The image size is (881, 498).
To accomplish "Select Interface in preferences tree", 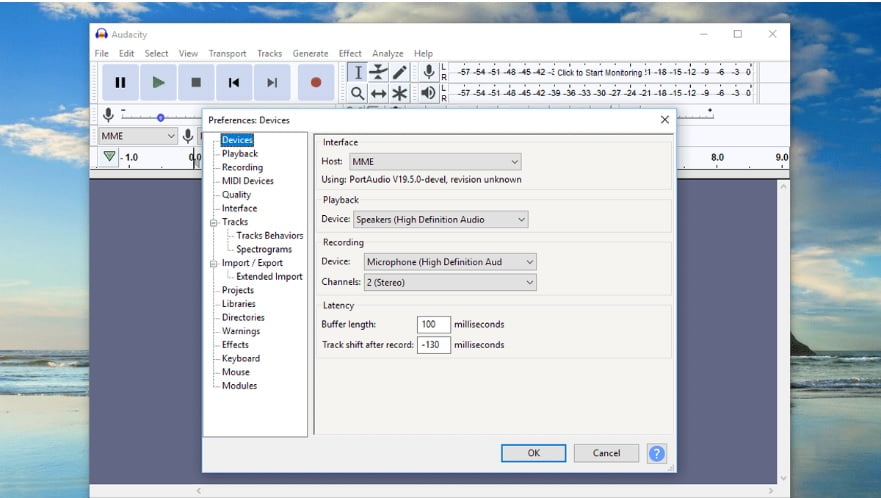I will (239, 208).
